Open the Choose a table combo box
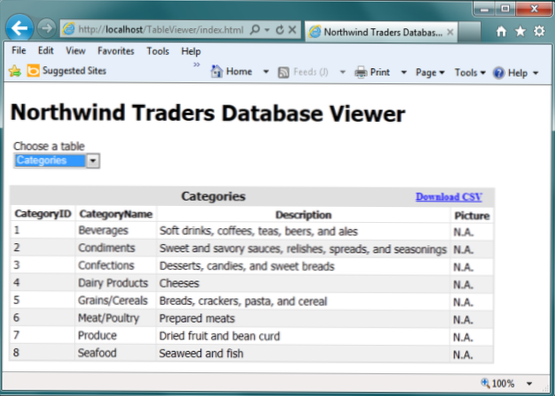 (x=57, y=161)
